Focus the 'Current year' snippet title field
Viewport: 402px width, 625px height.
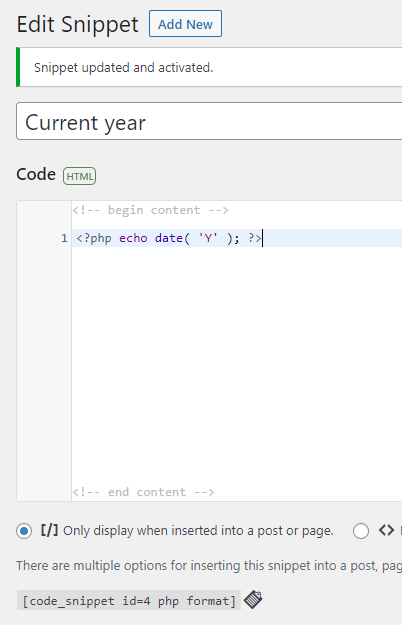[209, 122]
